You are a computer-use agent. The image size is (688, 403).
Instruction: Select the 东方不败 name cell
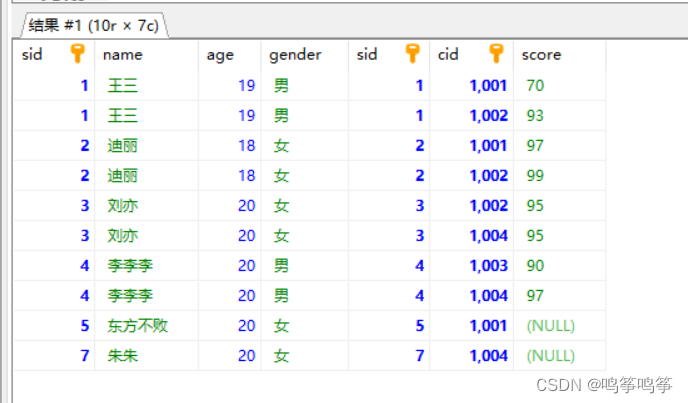pos(139,326)
